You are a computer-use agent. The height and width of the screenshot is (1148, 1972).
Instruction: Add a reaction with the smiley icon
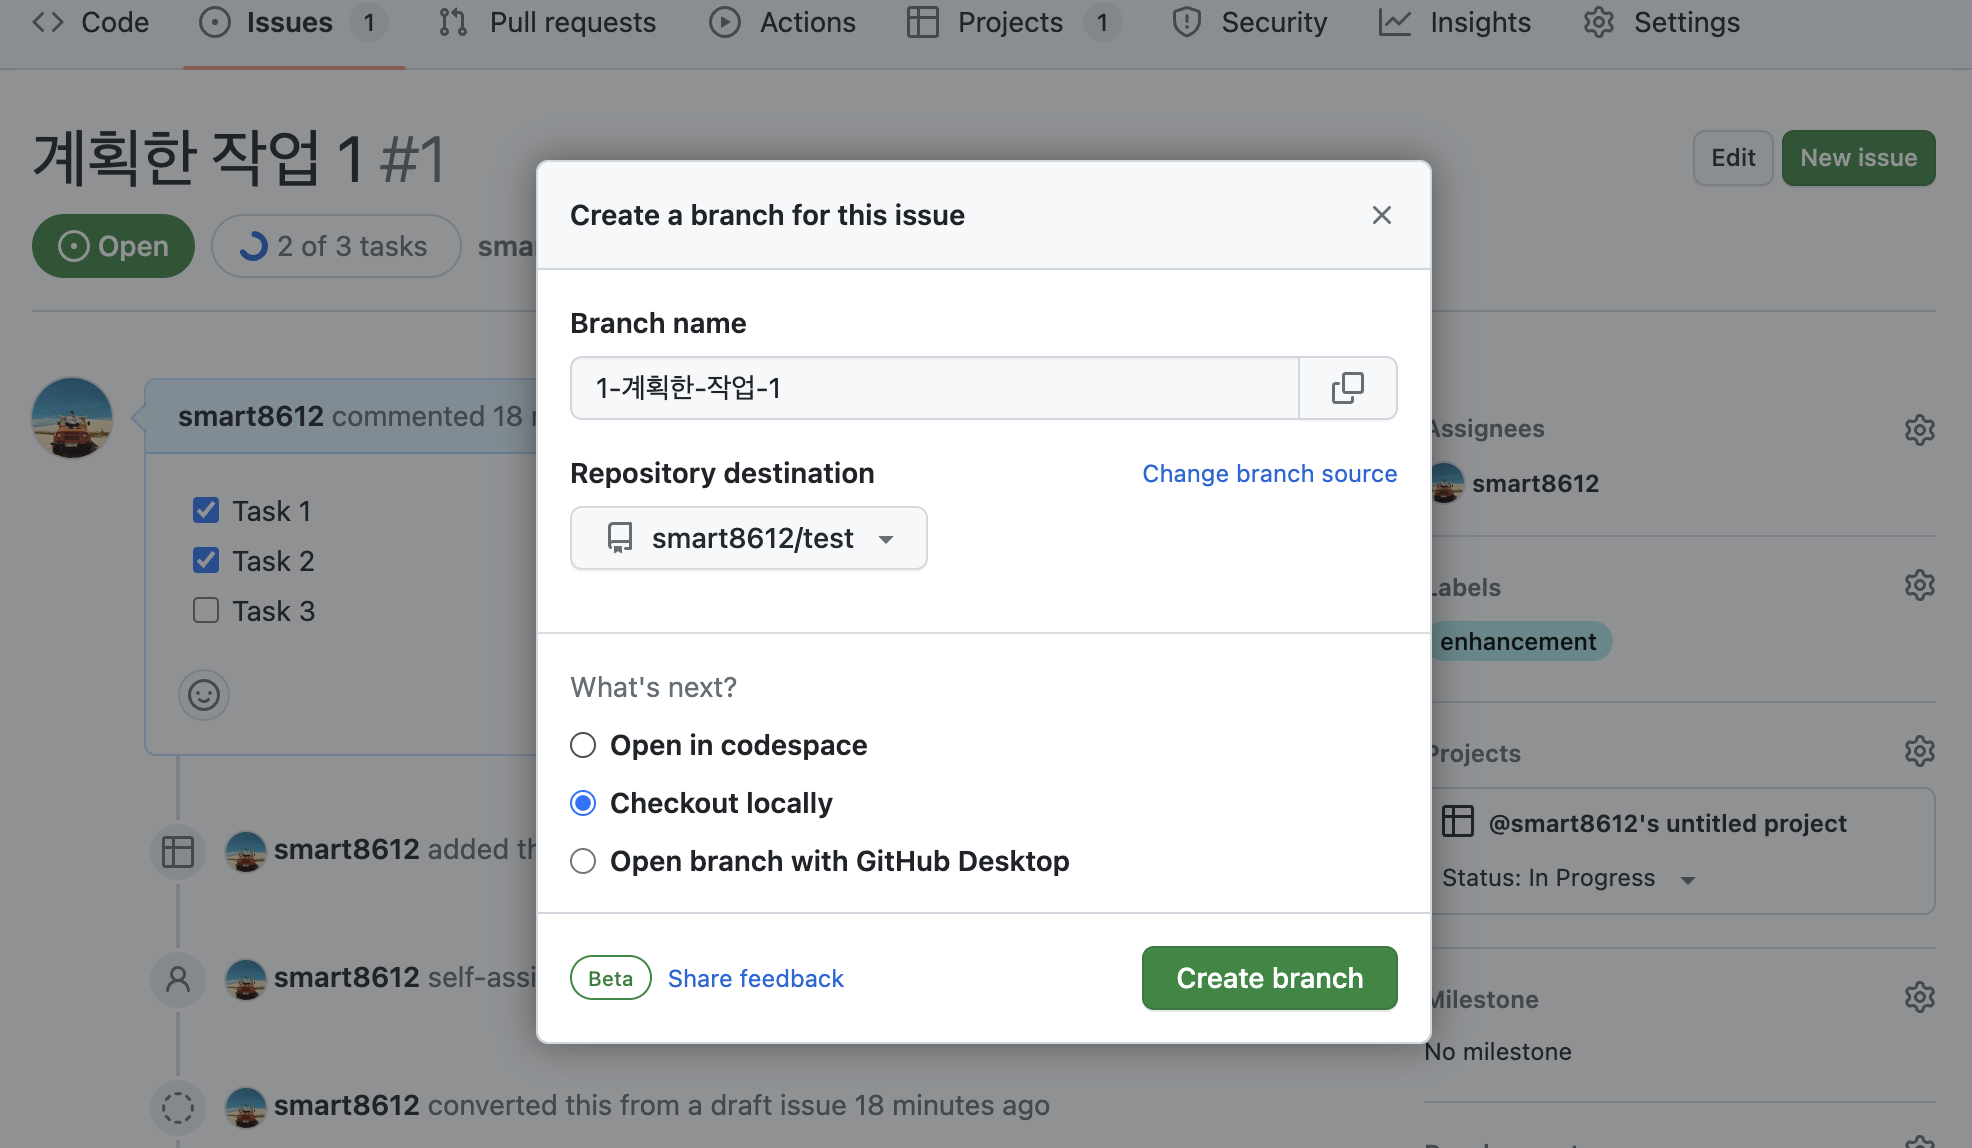point(204,694)
